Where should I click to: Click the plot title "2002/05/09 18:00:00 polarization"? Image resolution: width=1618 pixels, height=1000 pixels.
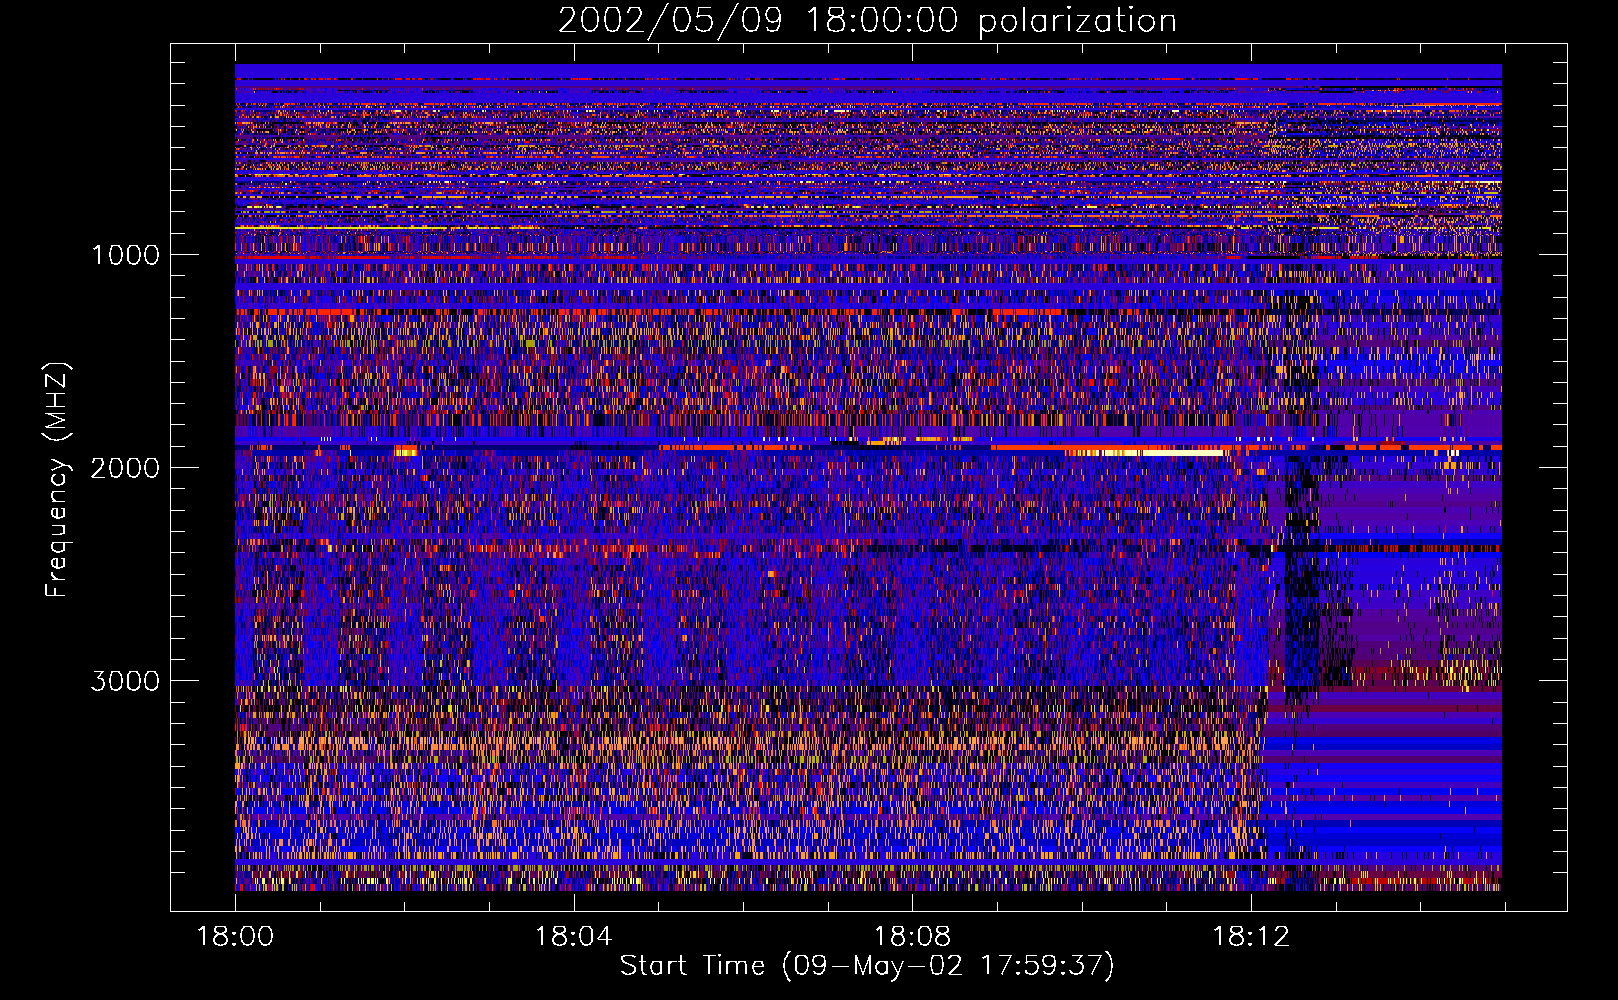click(867, 21)
